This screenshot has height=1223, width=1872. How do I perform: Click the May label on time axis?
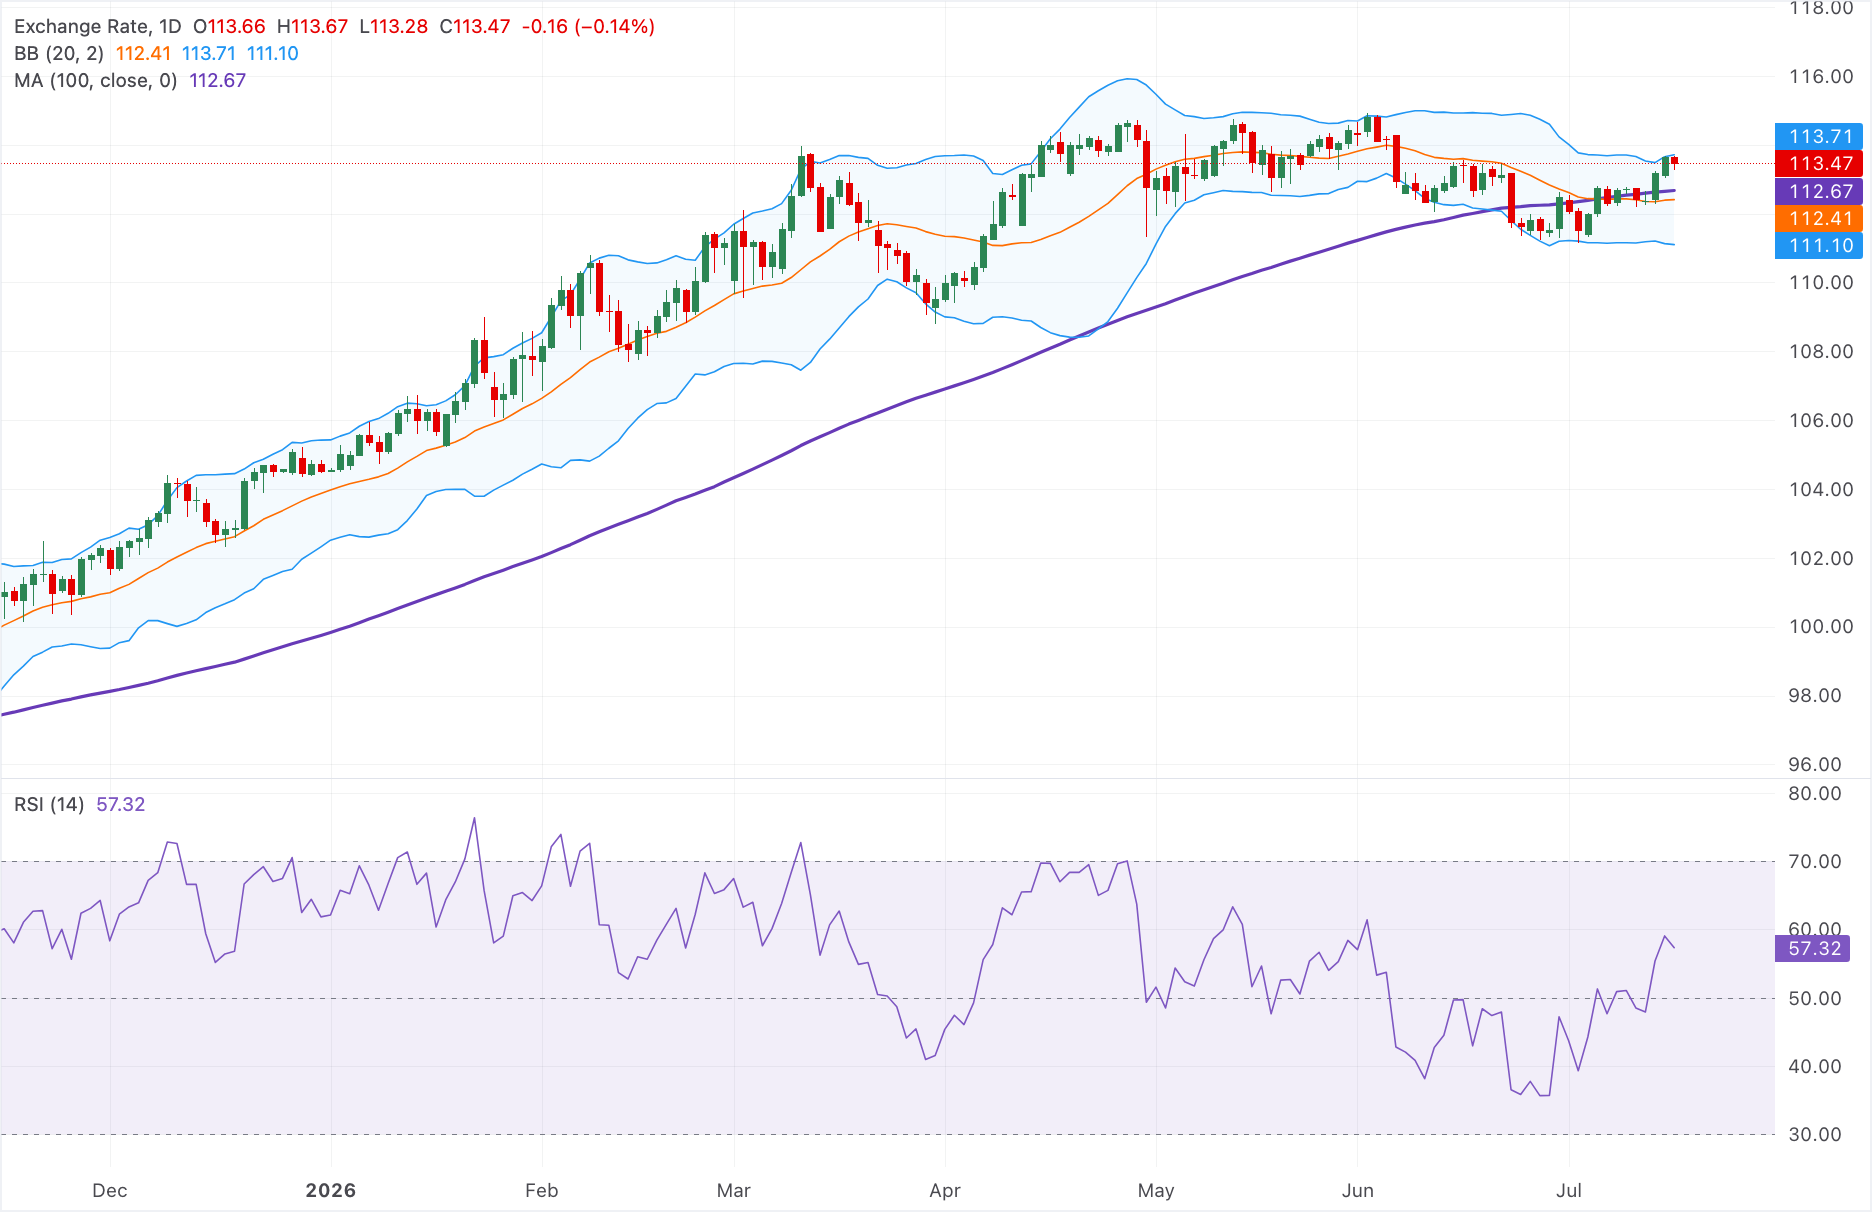(x=1156, y=1191)
